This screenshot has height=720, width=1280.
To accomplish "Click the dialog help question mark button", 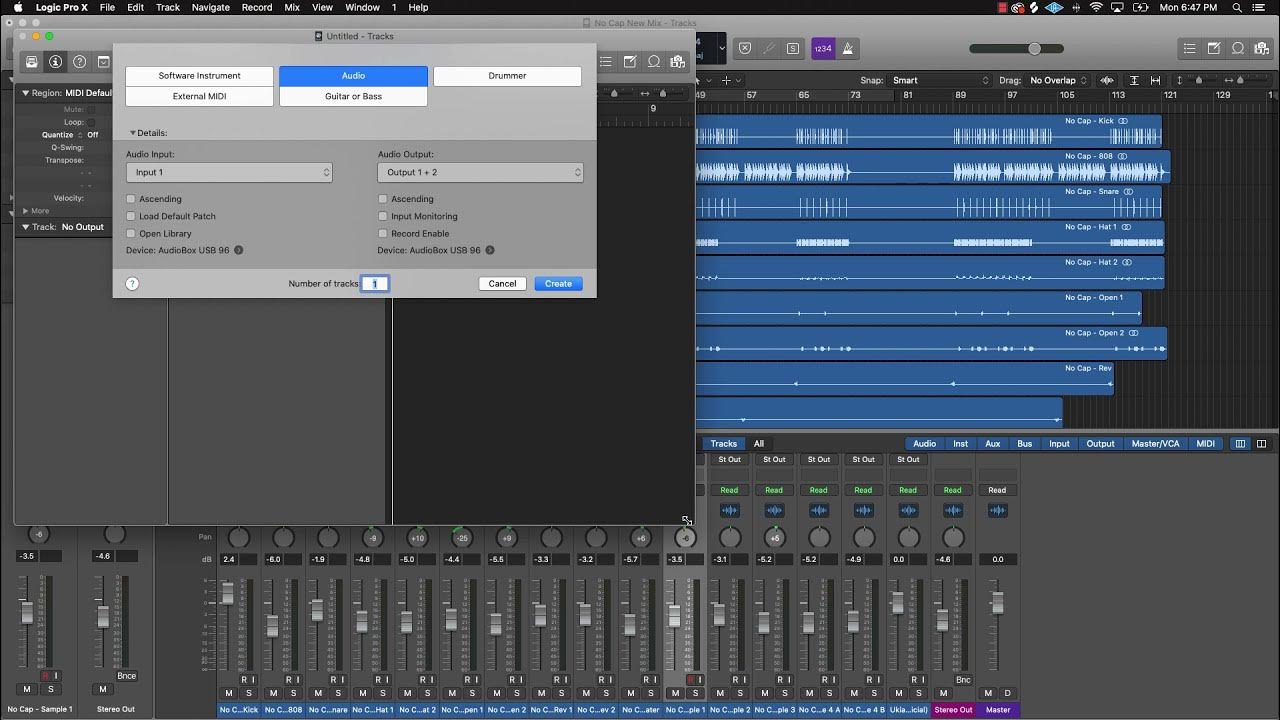I will tap(132, 284).
